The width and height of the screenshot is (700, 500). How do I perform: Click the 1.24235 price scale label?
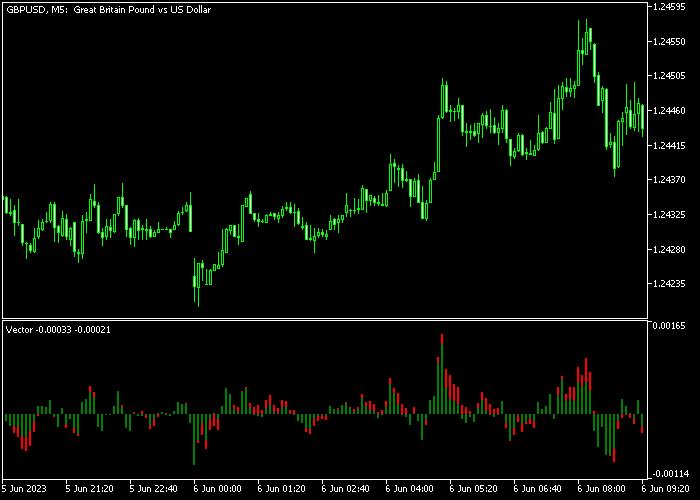[669, 284]
